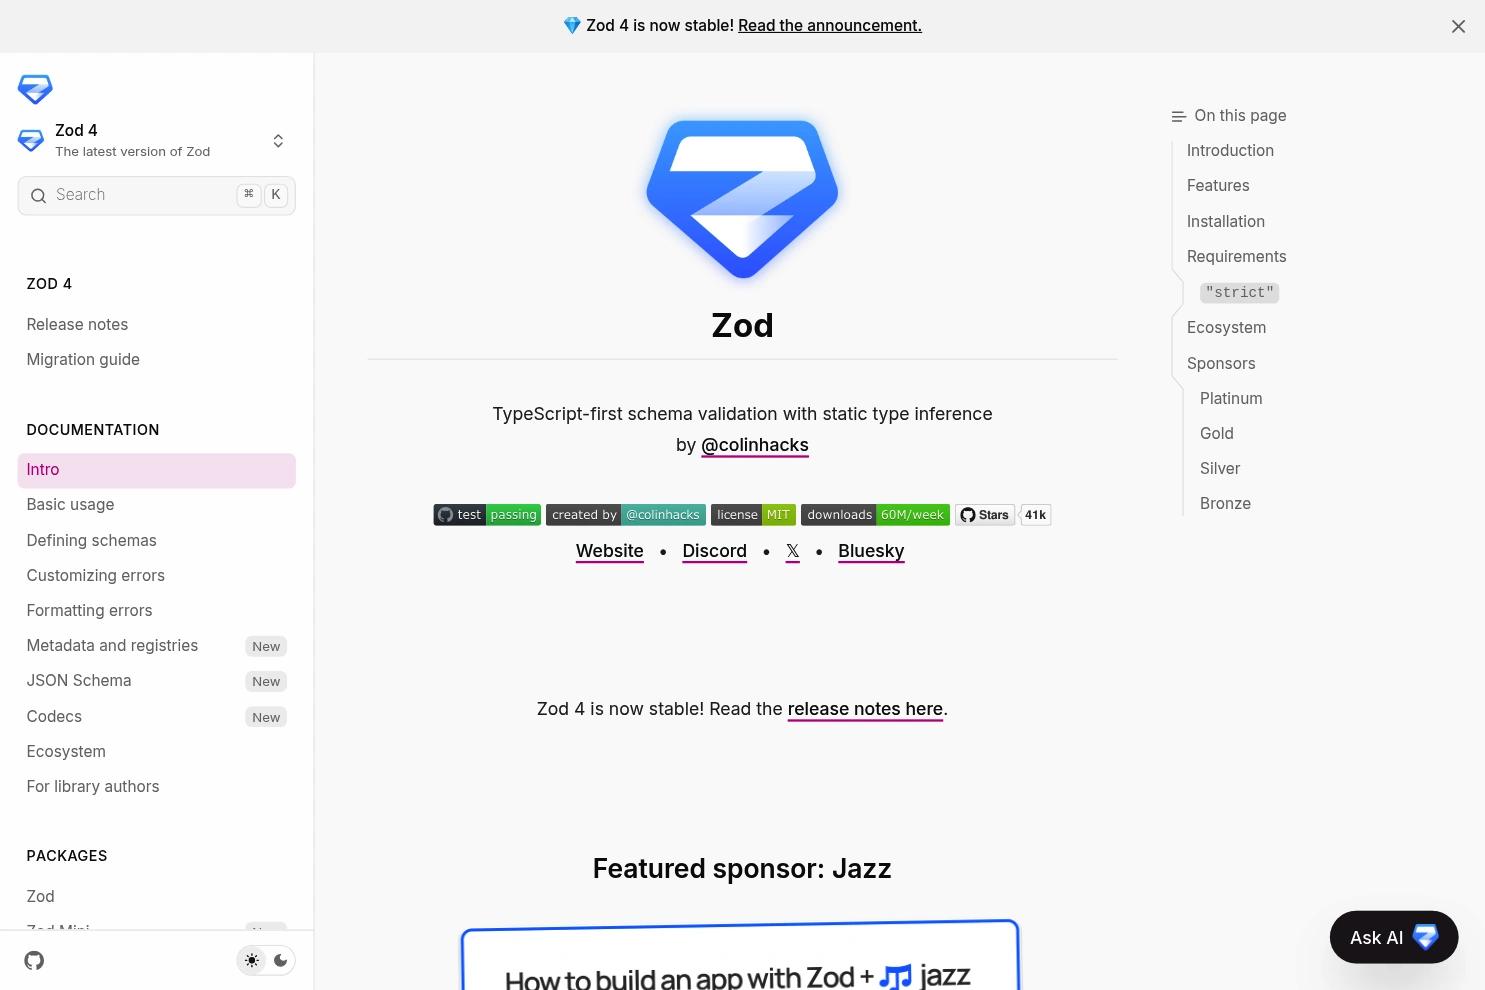
Task: Expand the Sponsors section in page outline
Action: [x=1220, y=363]
